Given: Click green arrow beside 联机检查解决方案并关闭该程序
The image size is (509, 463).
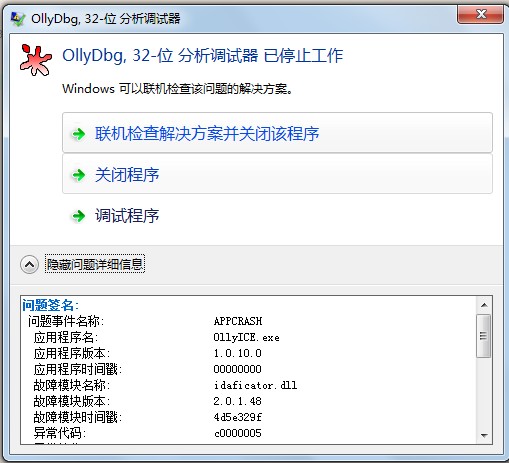Looking at the screenshot, I should [79, 134].
